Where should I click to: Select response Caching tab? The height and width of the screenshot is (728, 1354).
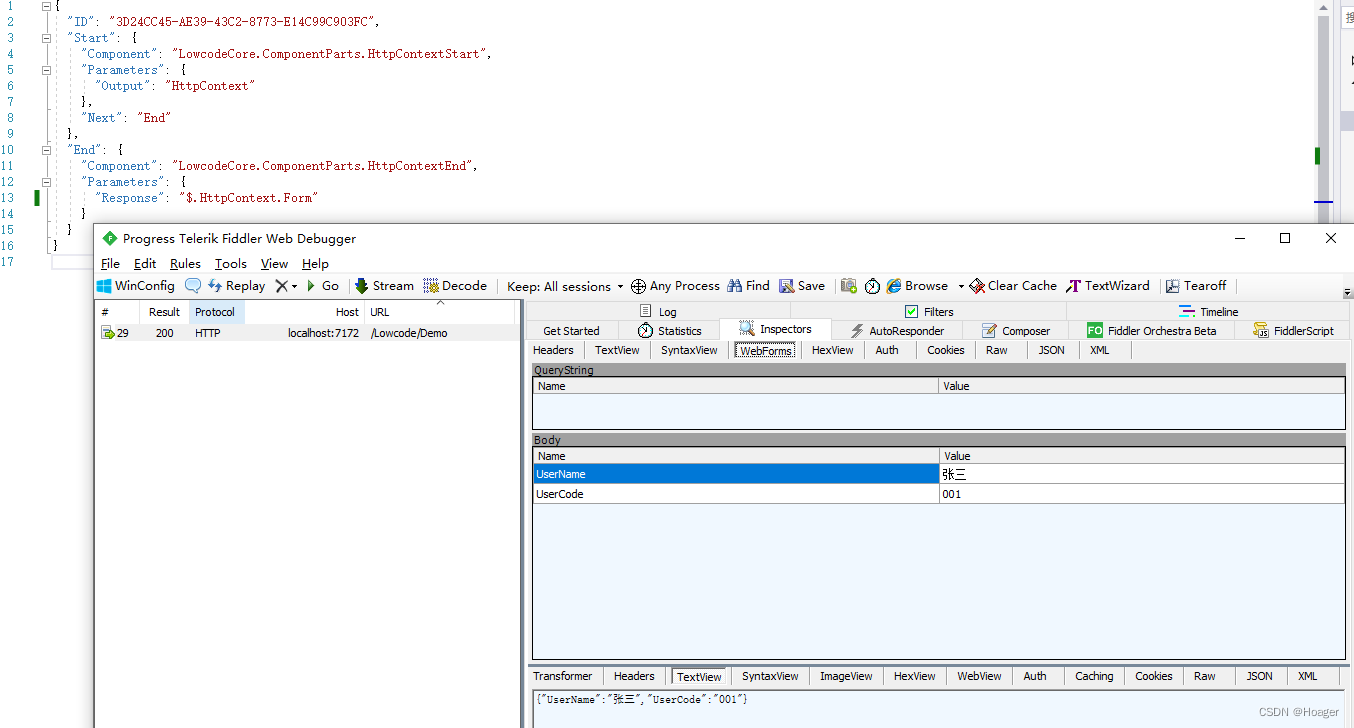(1094, 676)
